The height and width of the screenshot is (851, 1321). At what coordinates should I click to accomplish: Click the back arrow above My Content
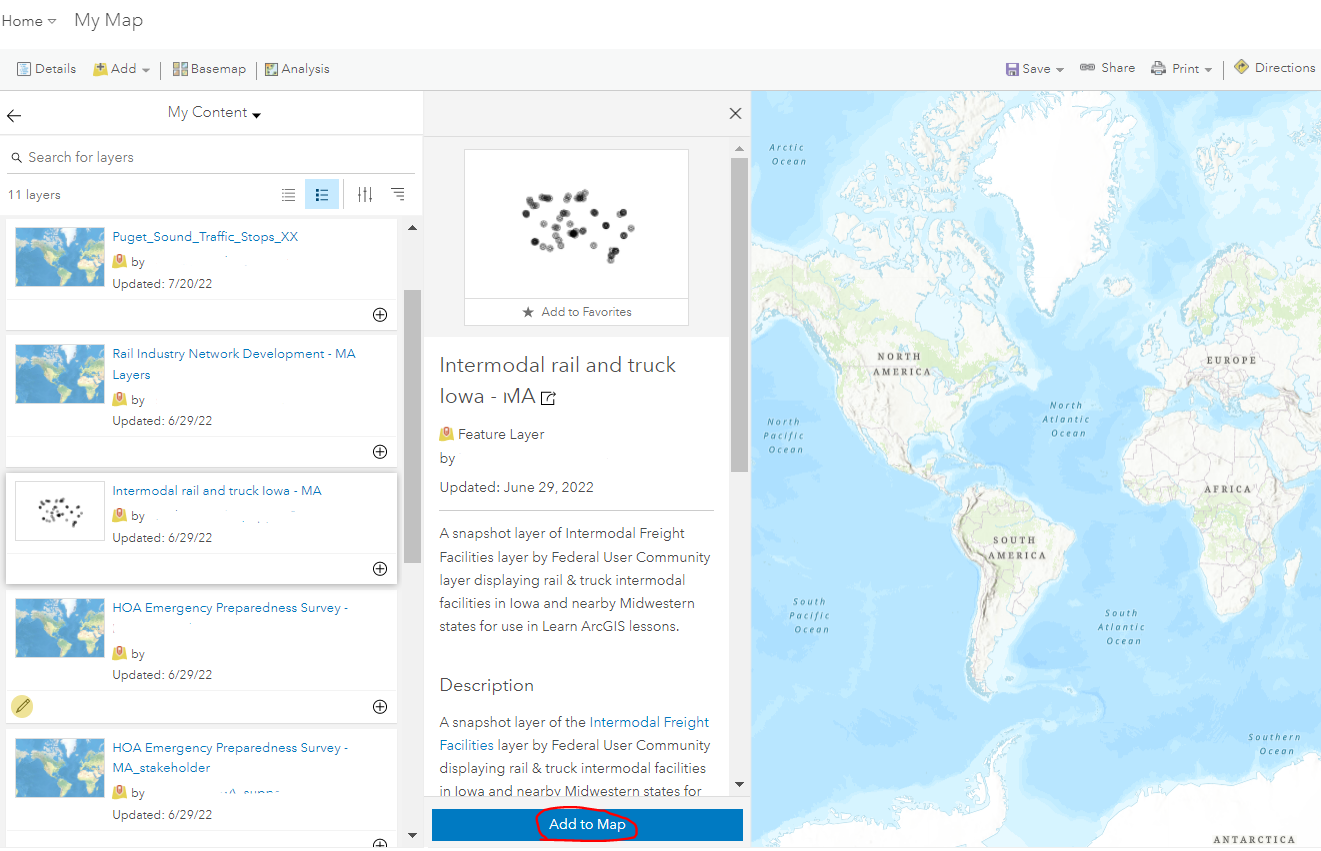click(14, 115)
